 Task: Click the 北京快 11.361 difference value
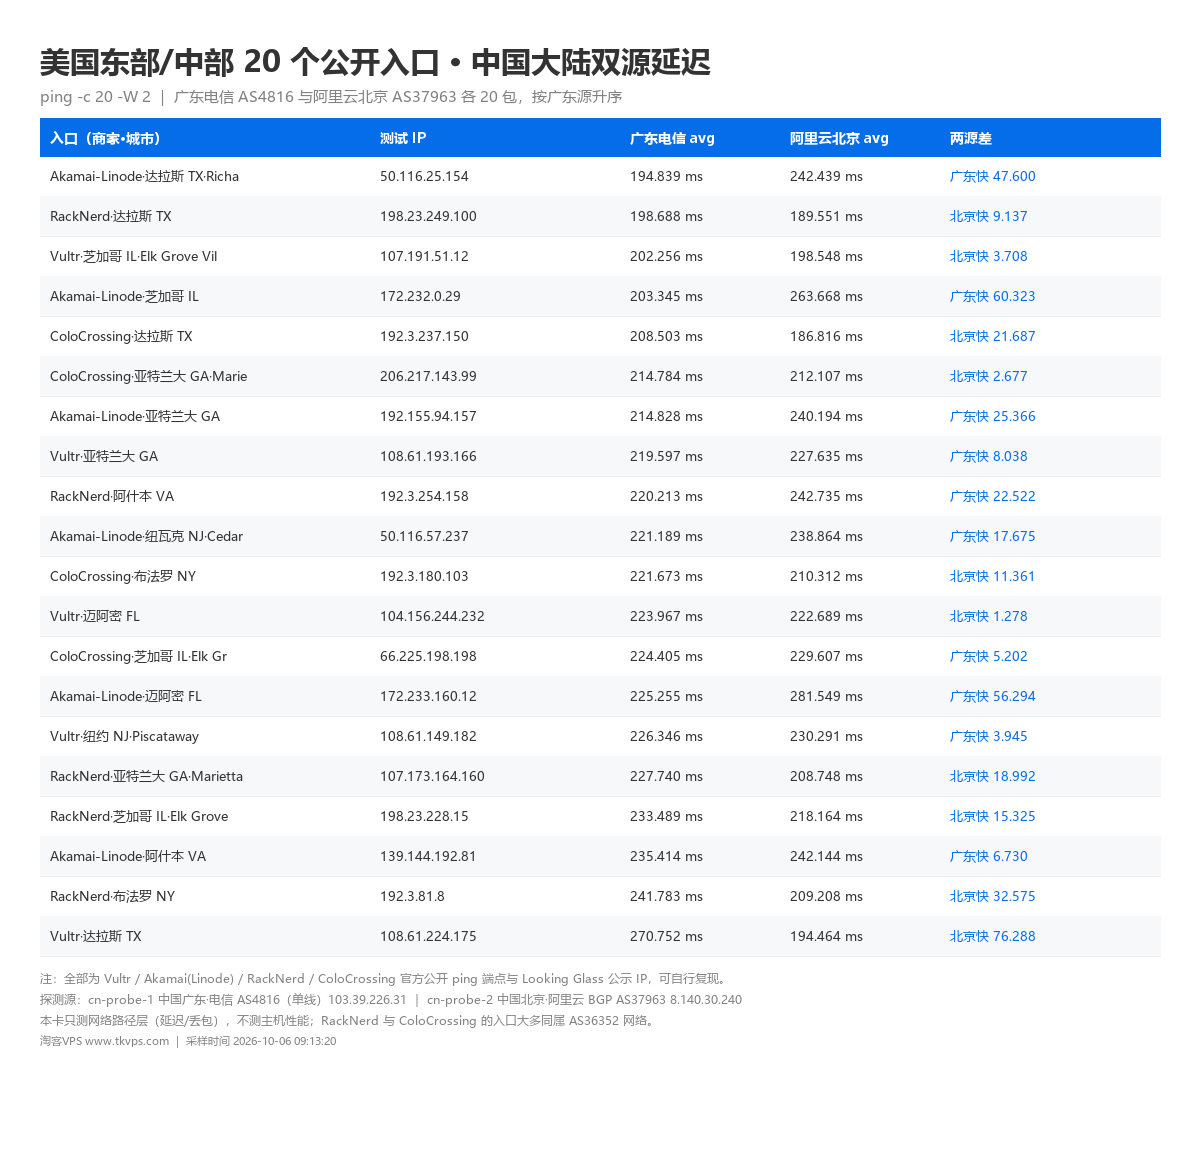point(993,576)
